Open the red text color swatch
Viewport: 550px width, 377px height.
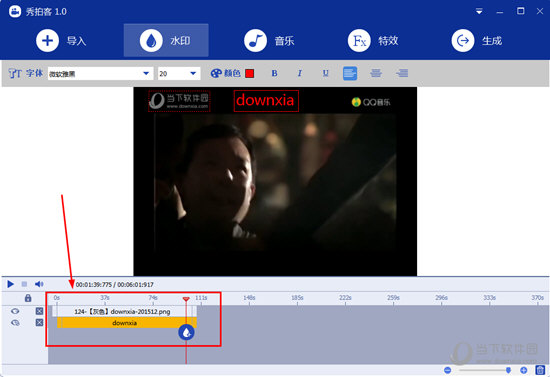(x=249, y=73)
